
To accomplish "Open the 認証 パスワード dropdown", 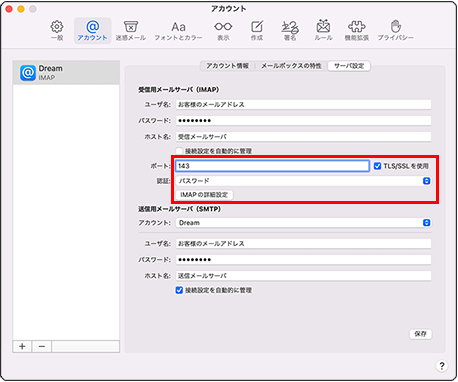I will pyautogui.click(x=303, y=181).
